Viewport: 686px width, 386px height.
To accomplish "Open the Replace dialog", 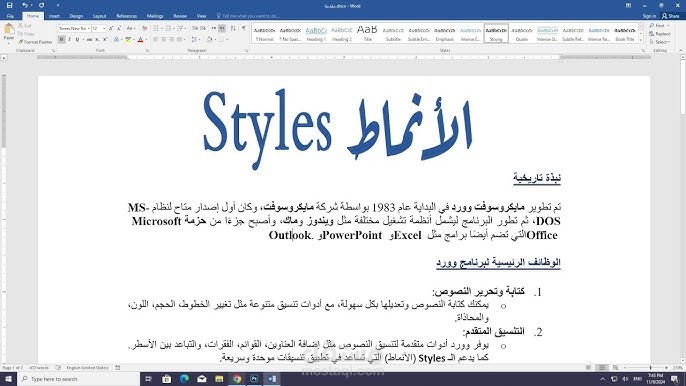I will [660, 34].
